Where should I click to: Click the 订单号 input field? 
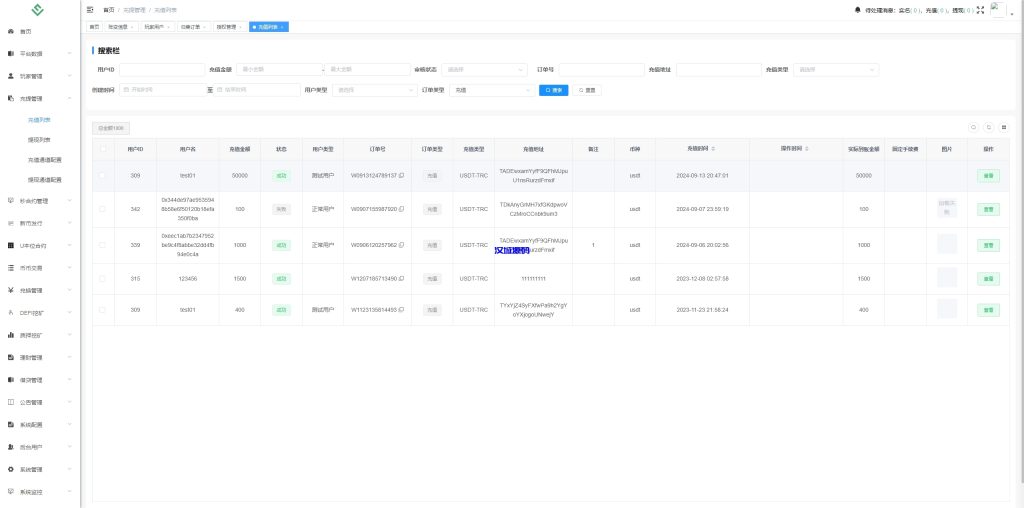600,70
